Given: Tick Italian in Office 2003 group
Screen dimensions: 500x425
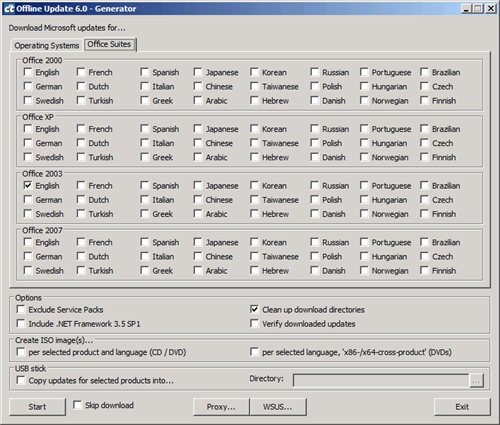Looking at the screenshot, I should (144, 200).
